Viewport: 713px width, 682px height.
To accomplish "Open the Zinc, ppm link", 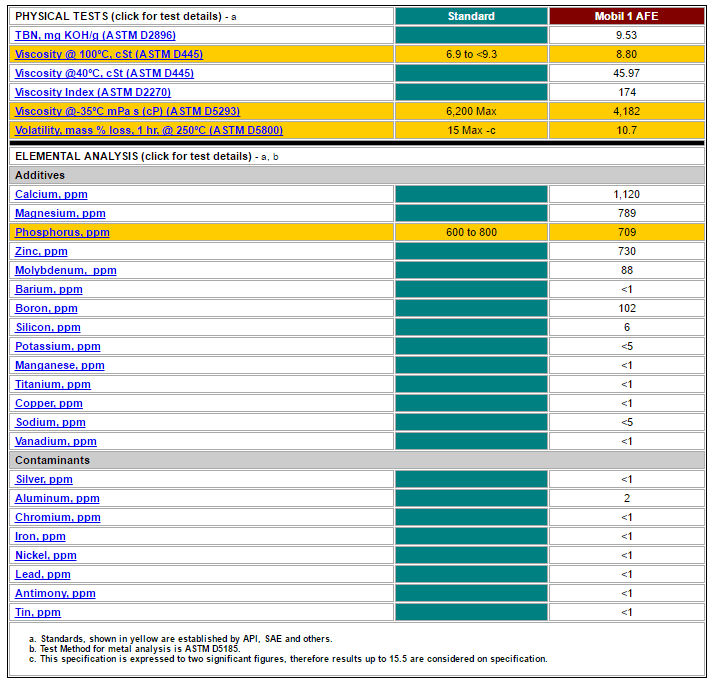I will click(41, 251).
